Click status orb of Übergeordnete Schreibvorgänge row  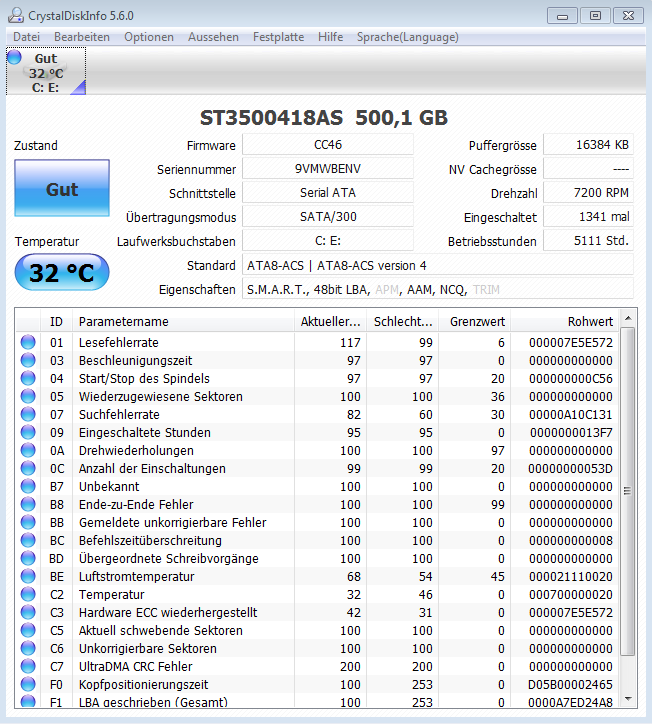(x=28, y=558)
